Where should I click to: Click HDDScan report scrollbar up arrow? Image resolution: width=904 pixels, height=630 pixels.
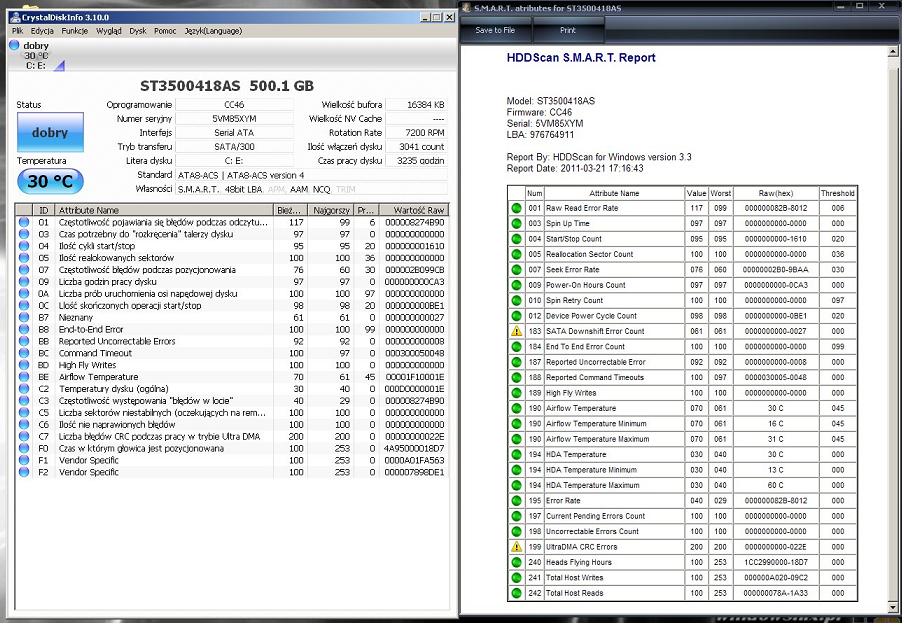pos(893,52)
